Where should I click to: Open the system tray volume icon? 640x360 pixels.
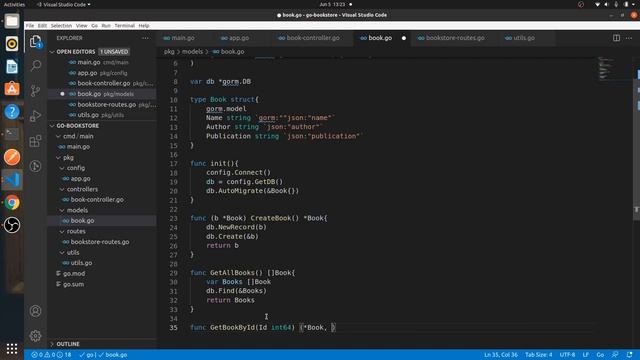(x=607, y=4)
